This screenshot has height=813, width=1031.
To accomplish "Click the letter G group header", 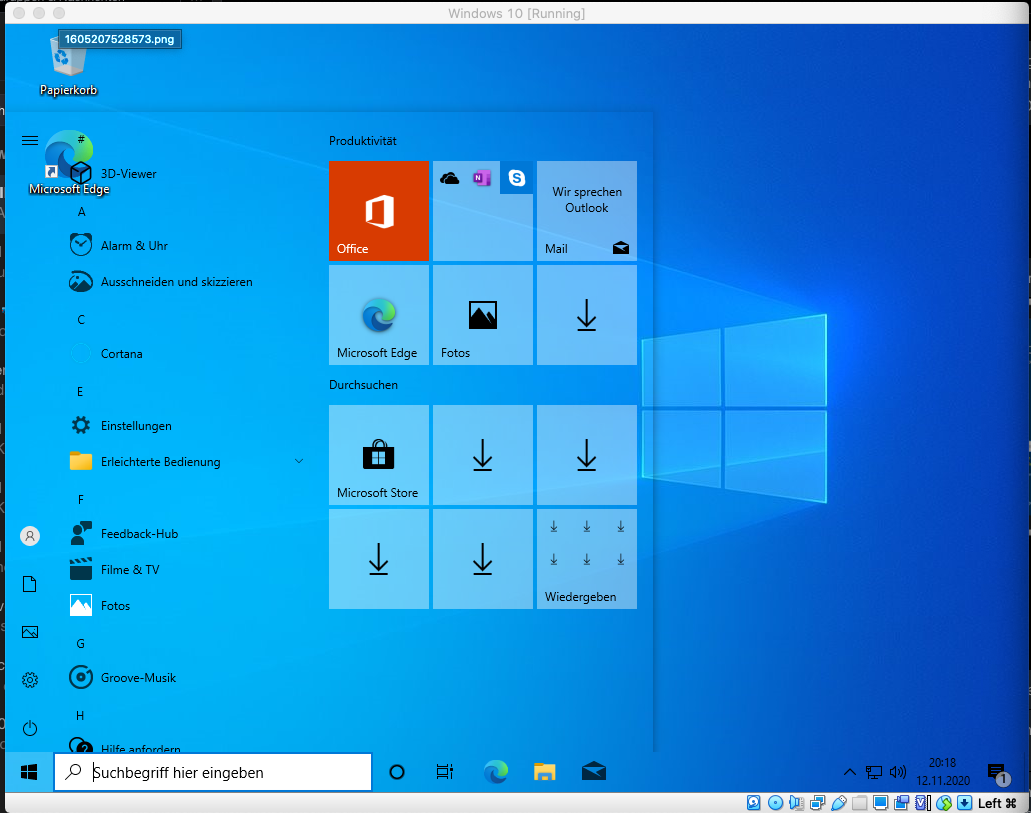I will point(81,644).
